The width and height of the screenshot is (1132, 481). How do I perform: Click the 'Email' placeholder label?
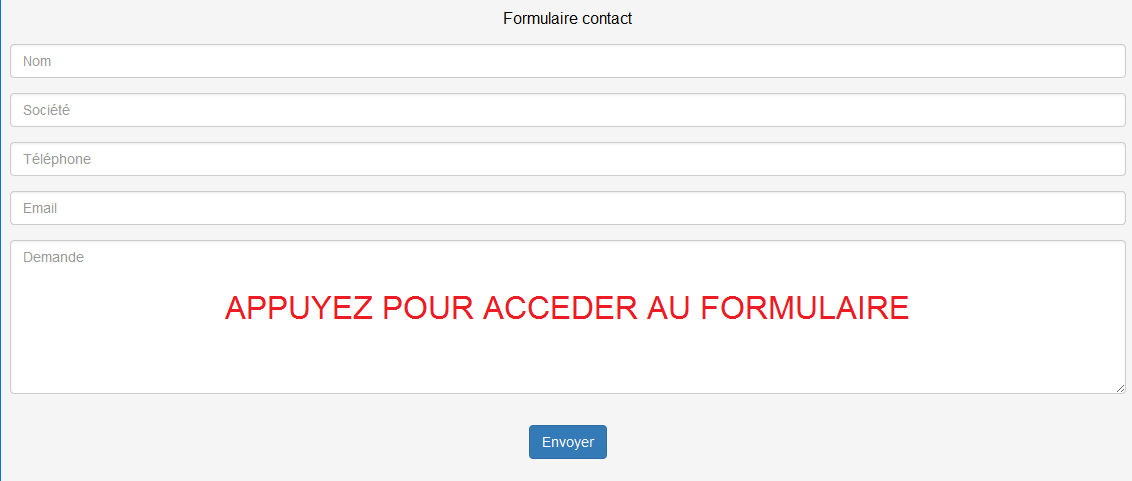coord(40,208)
